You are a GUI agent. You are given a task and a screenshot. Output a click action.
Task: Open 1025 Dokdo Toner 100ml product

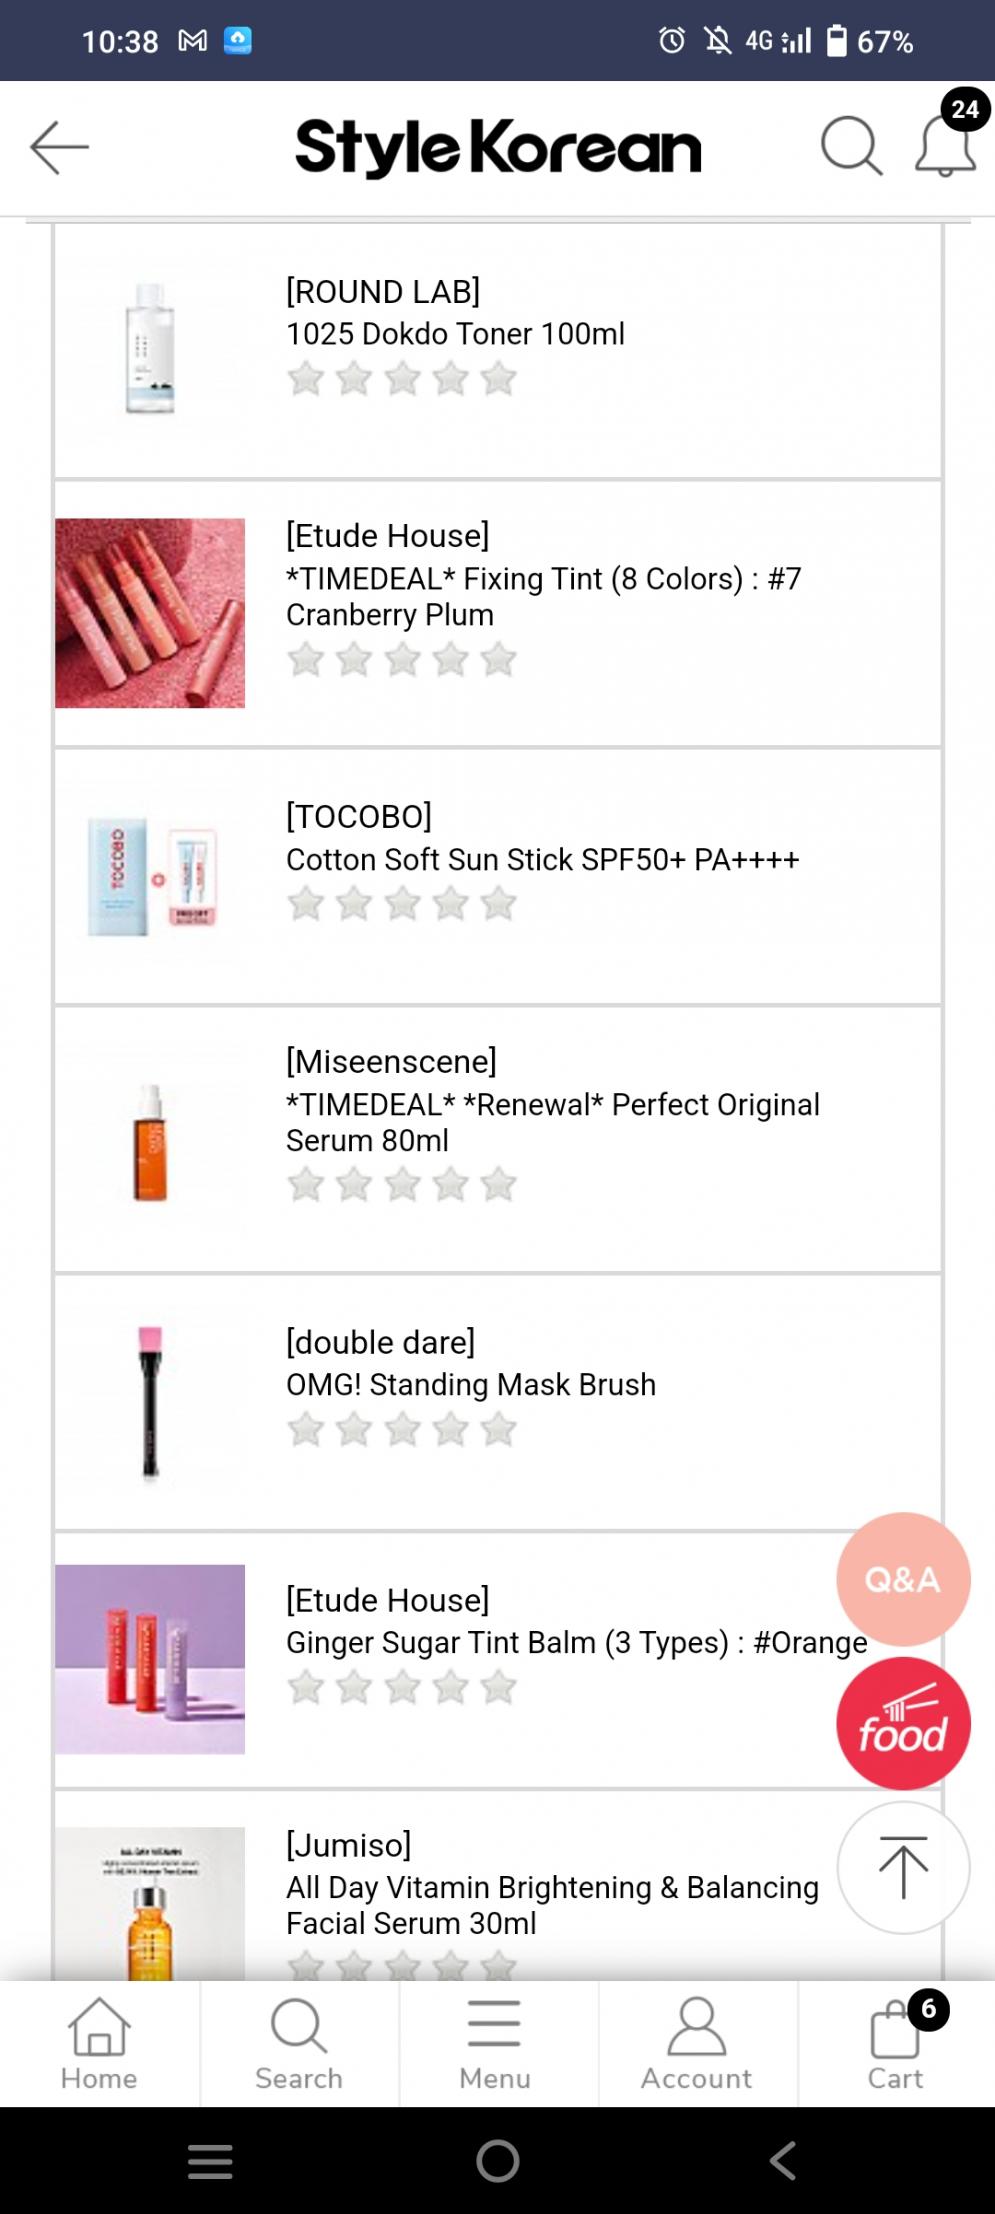(x=455, y=334)
